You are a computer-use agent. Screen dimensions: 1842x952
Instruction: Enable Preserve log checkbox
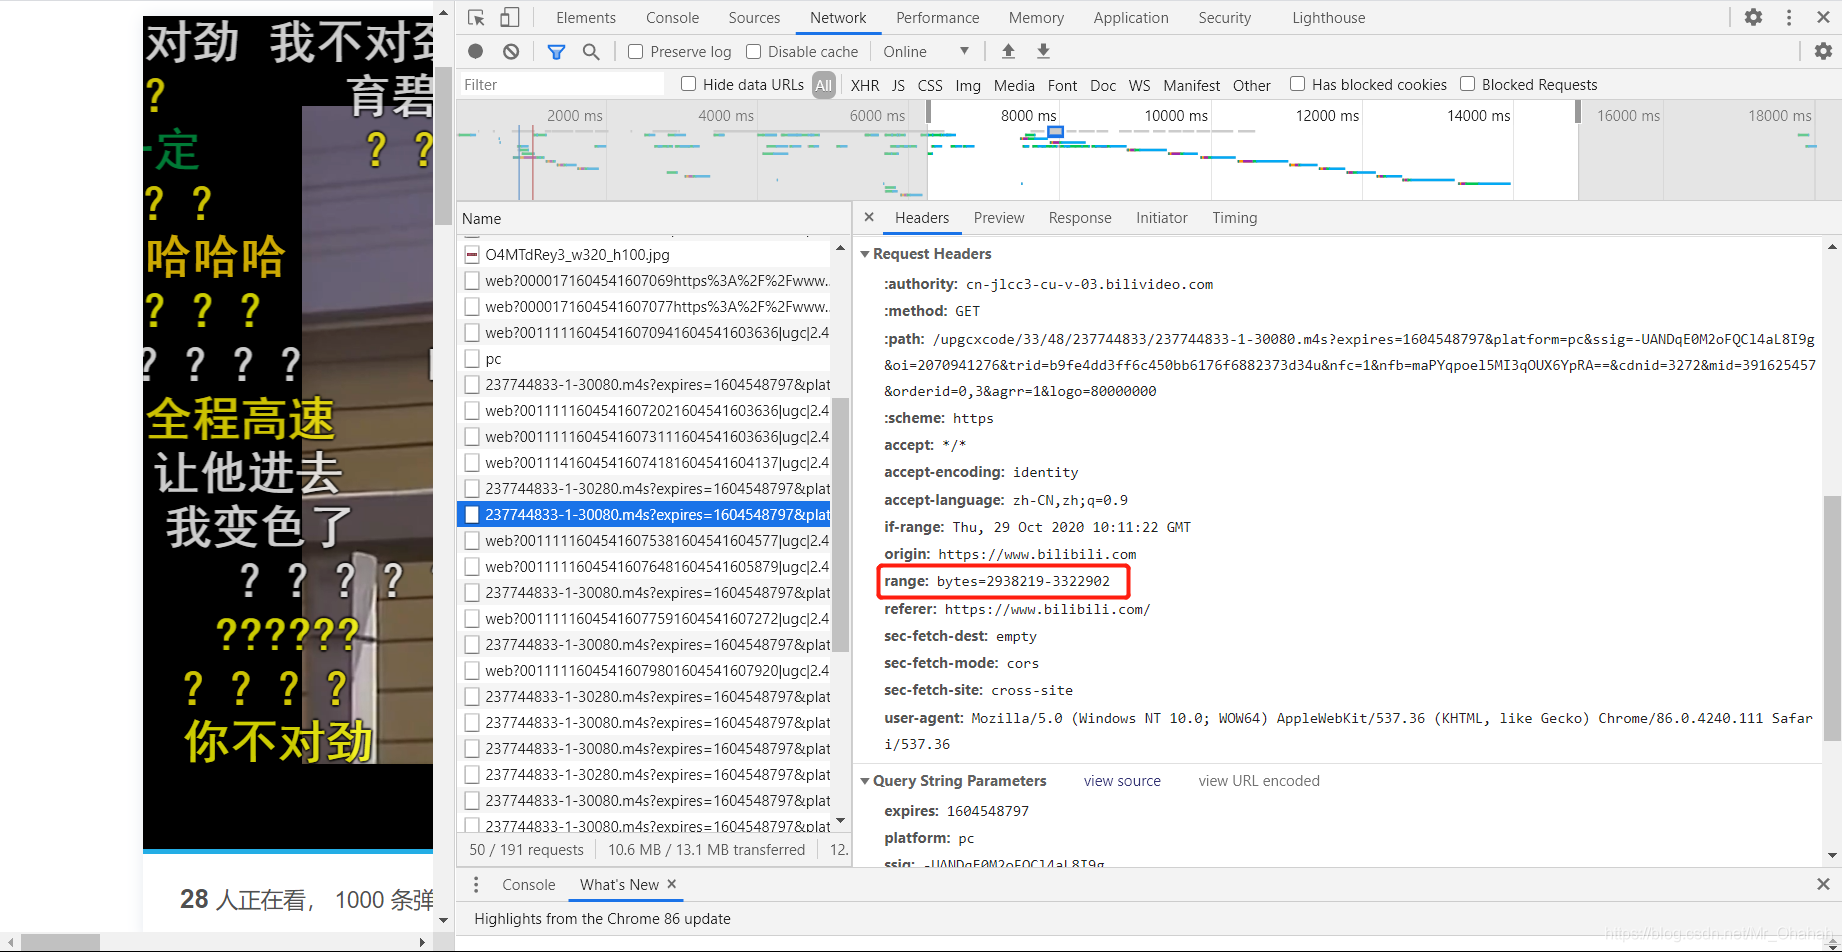(x=635, y=51)
